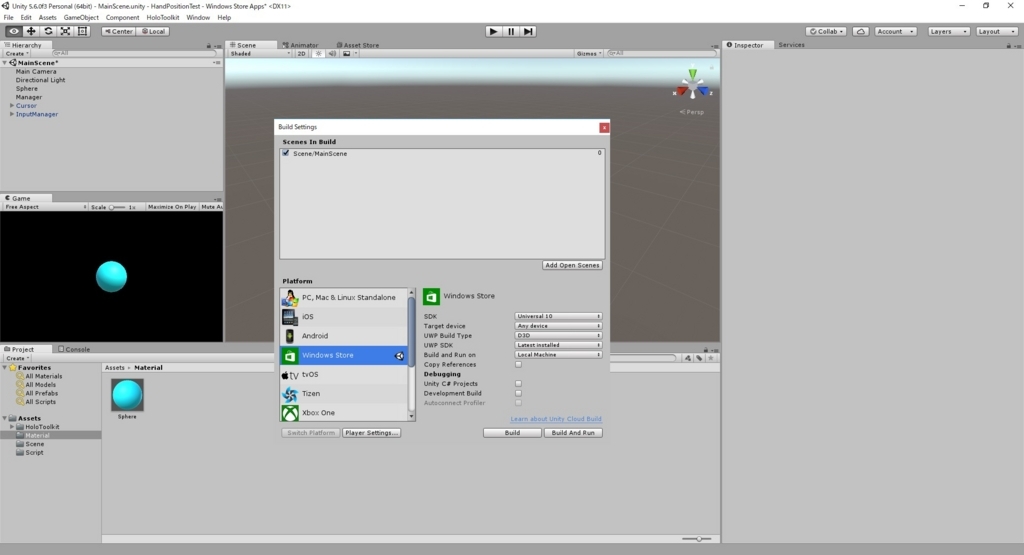Toggle scene lighting icon
Image resolution: width=1024 pixels, height=555 pixels.
tap(318, 54)
